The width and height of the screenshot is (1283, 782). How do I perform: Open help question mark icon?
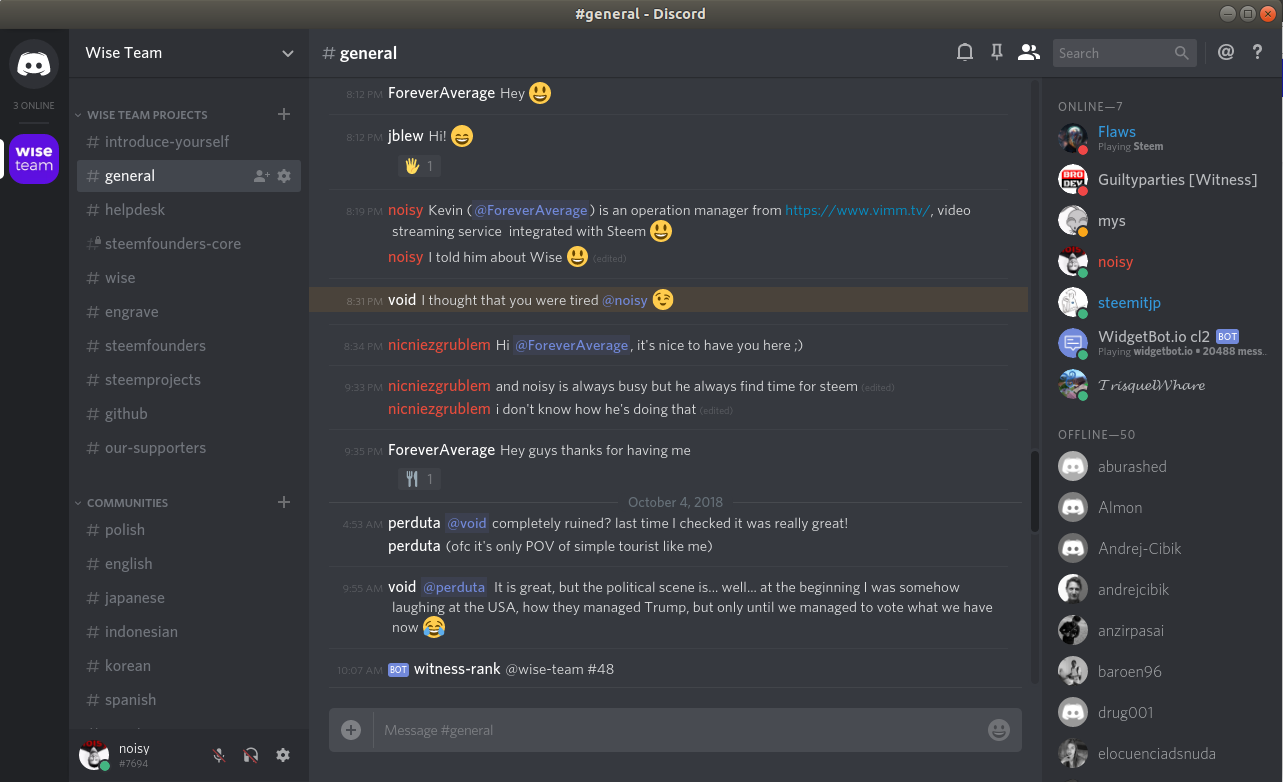(1258, 53)
